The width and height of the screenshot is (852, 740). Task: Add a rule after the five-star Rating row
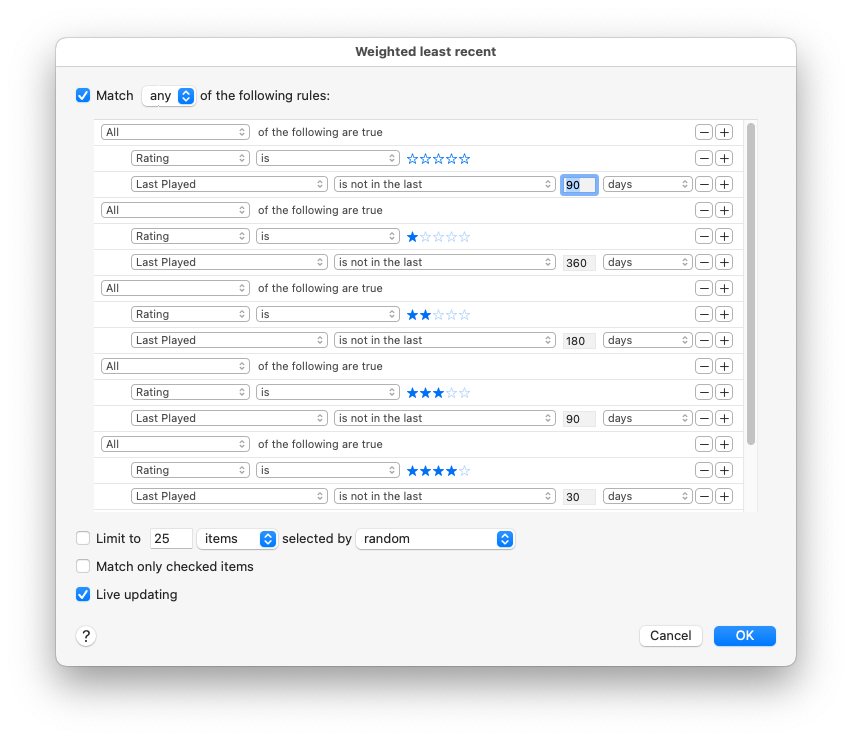click(x=724, y=158)
